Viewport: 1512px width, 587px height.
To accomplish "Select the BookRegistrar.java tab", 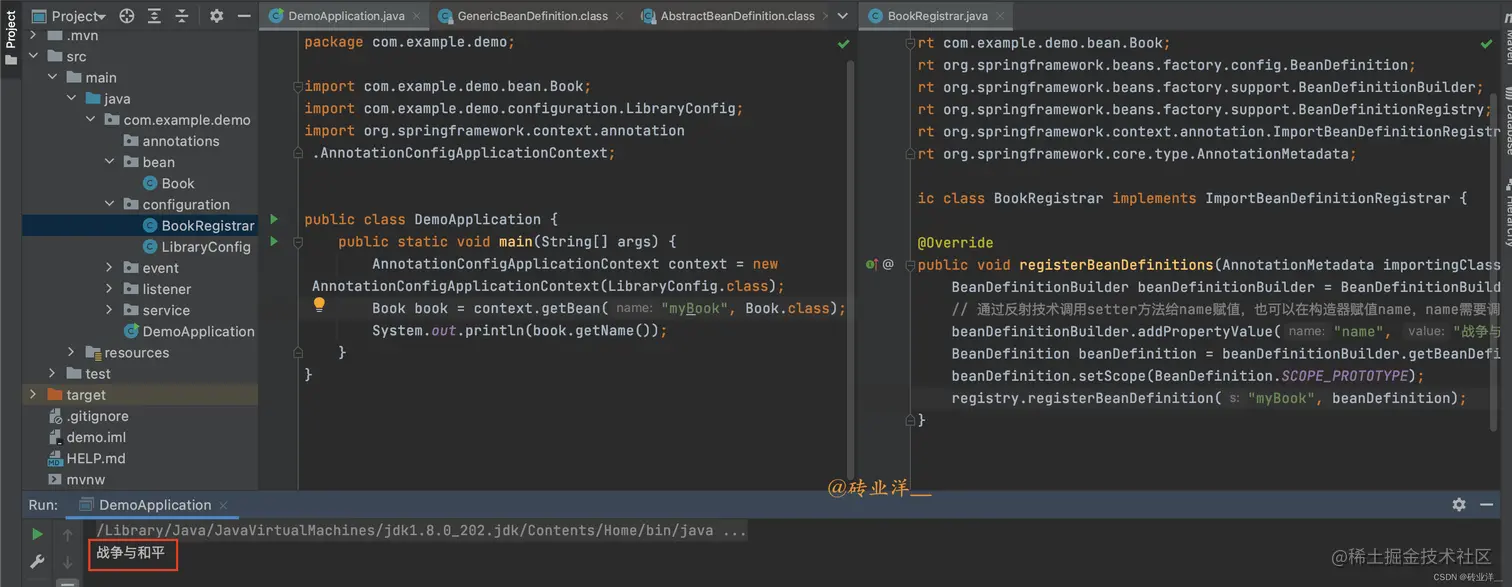I will click(x=938, y=16).
